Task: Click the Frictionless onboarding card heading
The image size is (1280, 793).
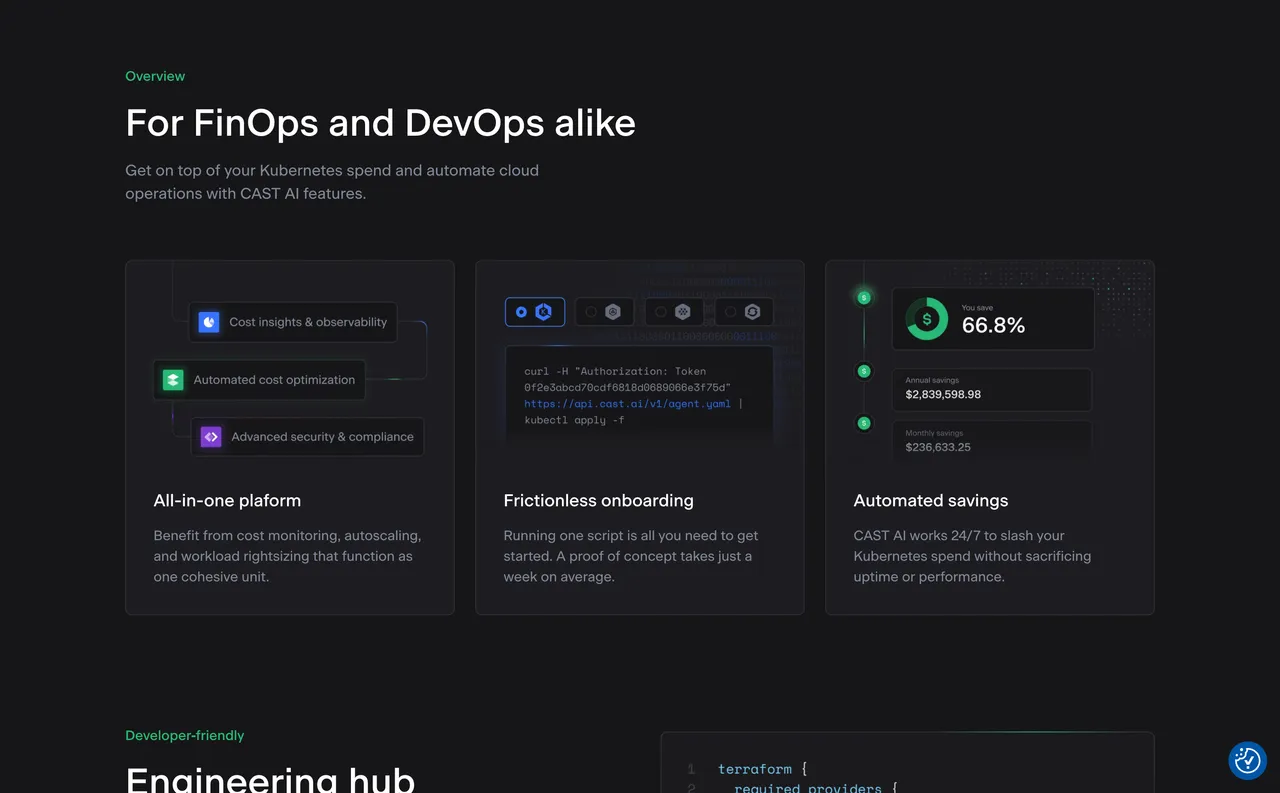Action: pos(598,501)
